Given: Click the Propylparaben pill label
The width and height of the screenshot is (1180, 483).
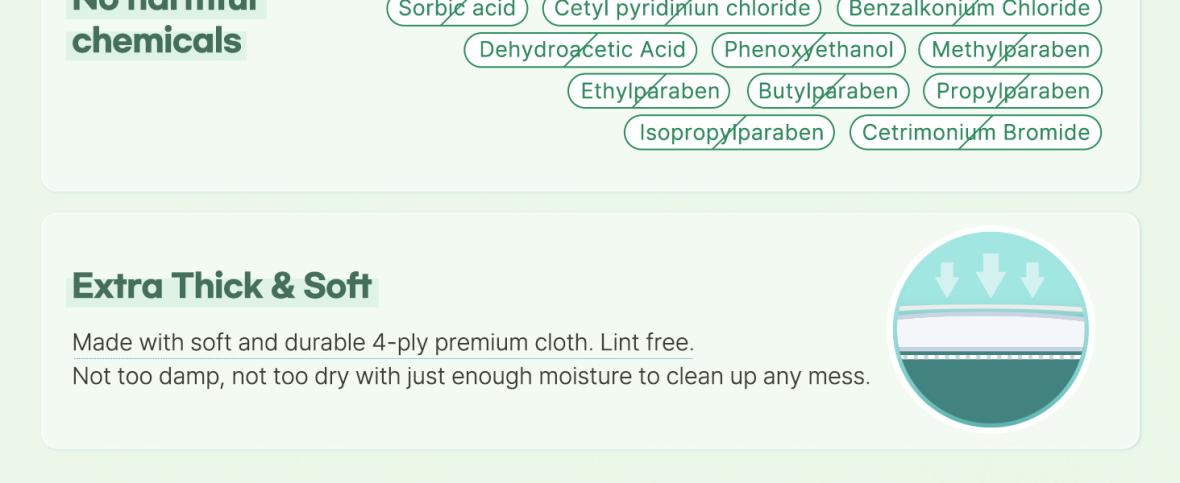Looking at the screenshot, I should 1012,91.
